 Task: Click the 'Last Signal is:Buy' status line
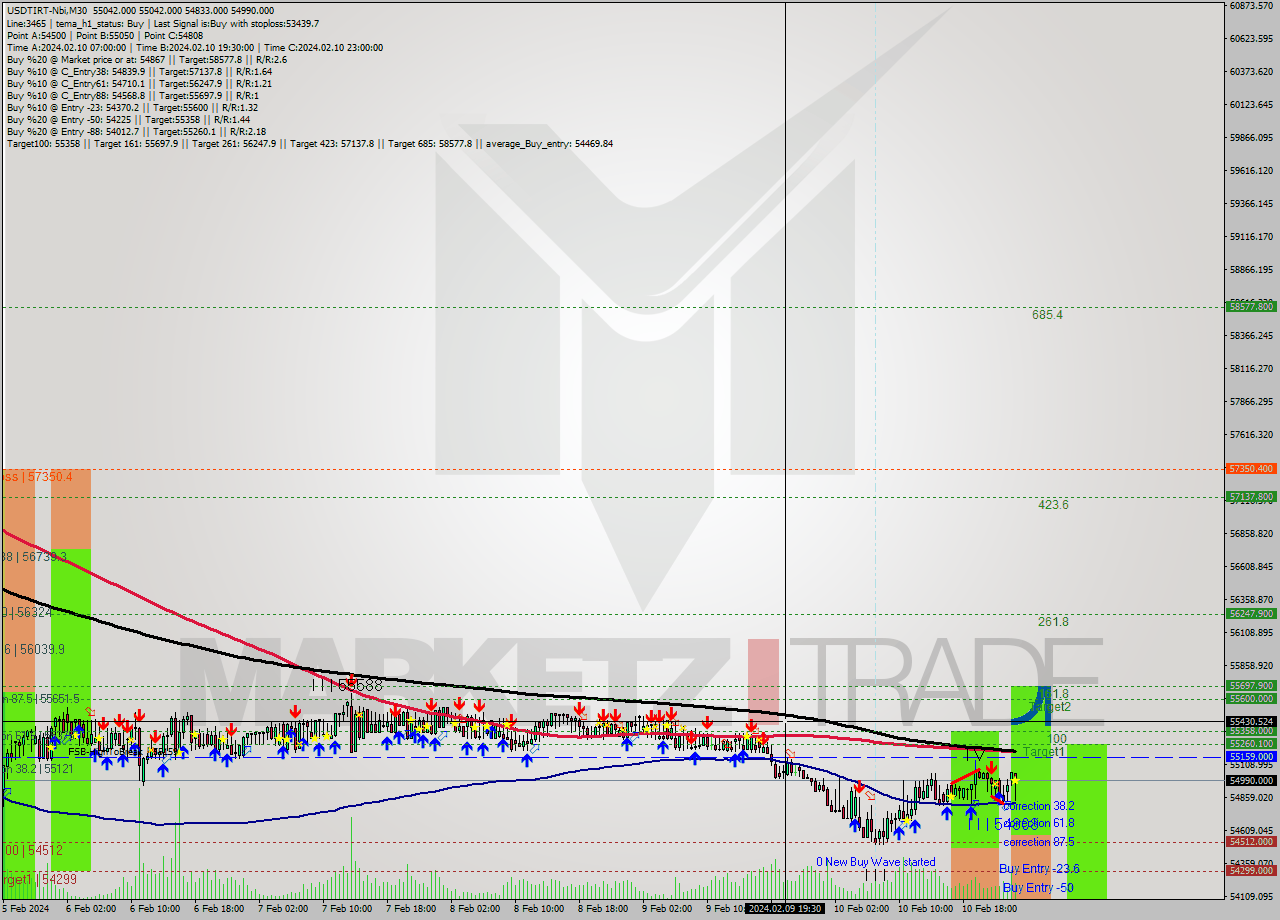tap(237, 22)
